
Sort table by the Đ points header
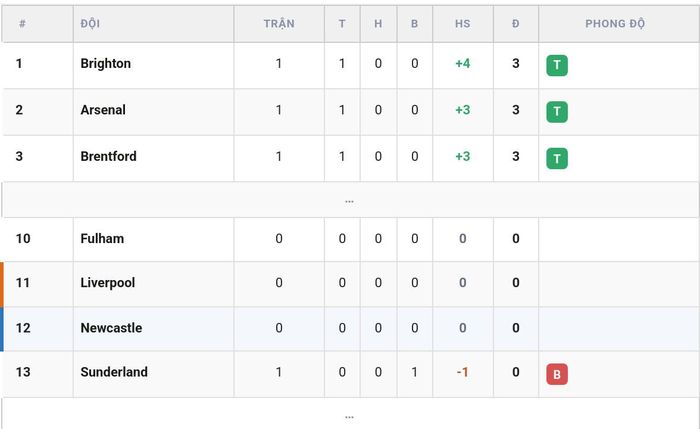(516, 24)
